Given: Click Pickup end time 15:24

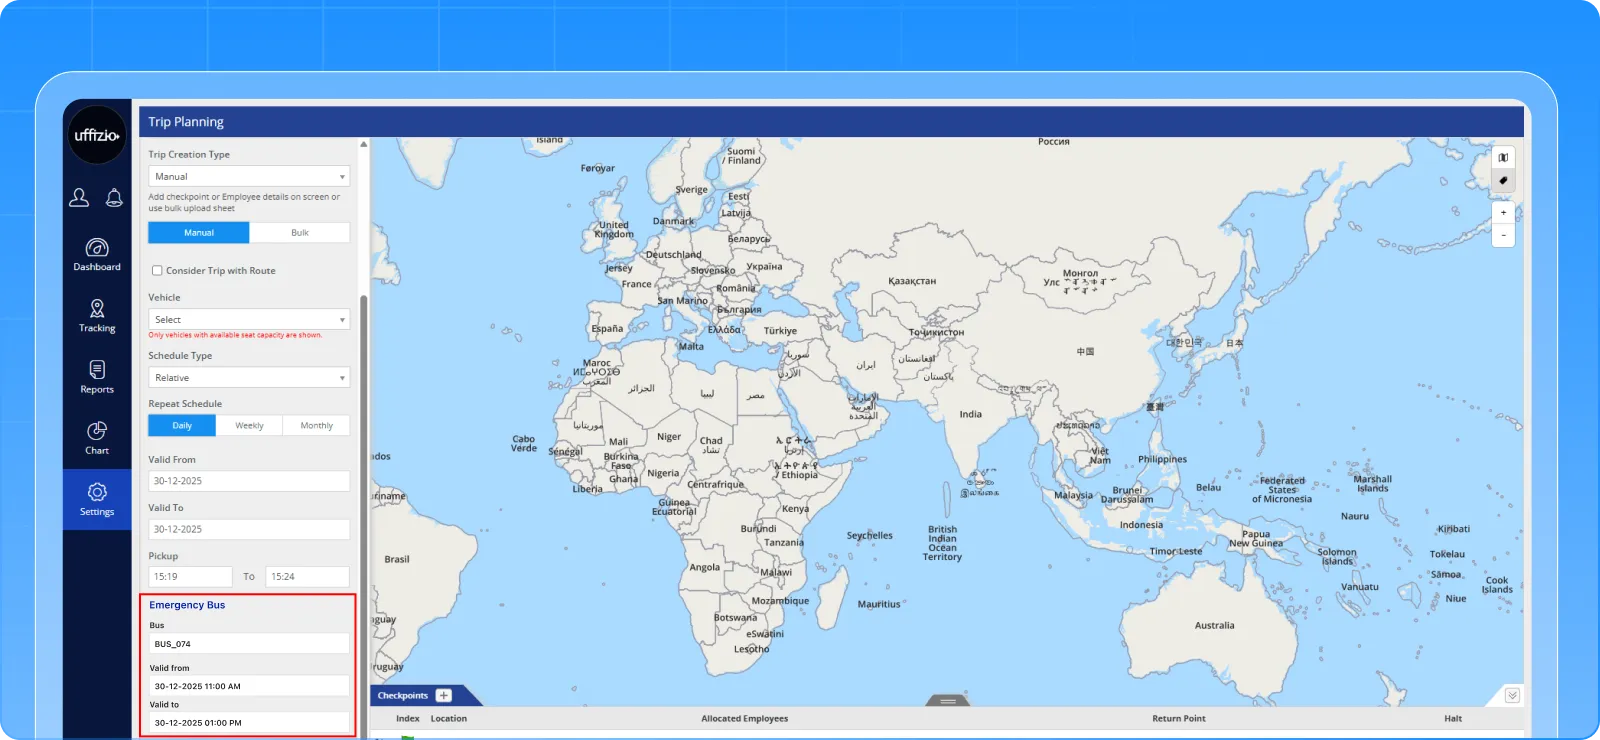Looking at the screenshot, I should [308, 577].
